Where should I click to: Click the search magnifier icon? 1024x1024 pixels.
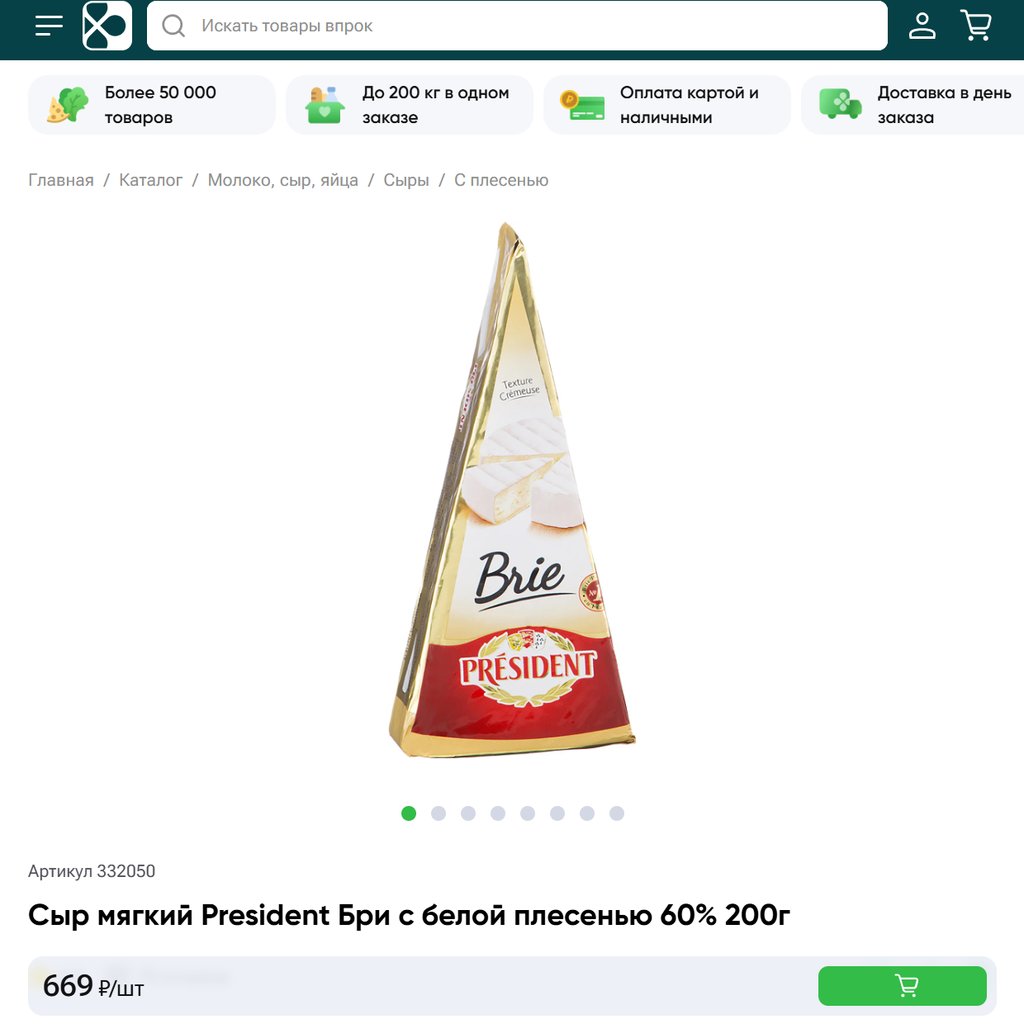(x=173, y=25)
